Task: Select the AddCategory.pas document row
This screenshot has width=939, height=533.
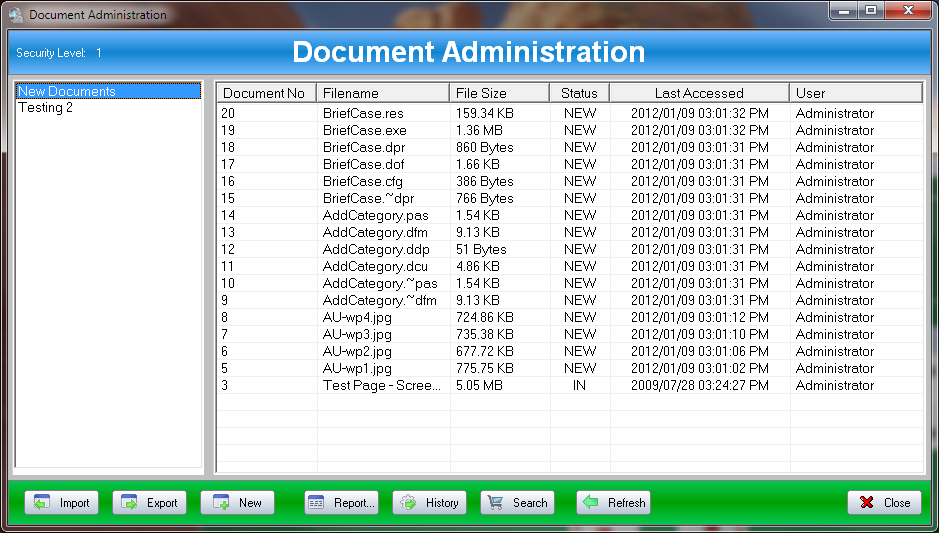Action: tap(375, 215)
